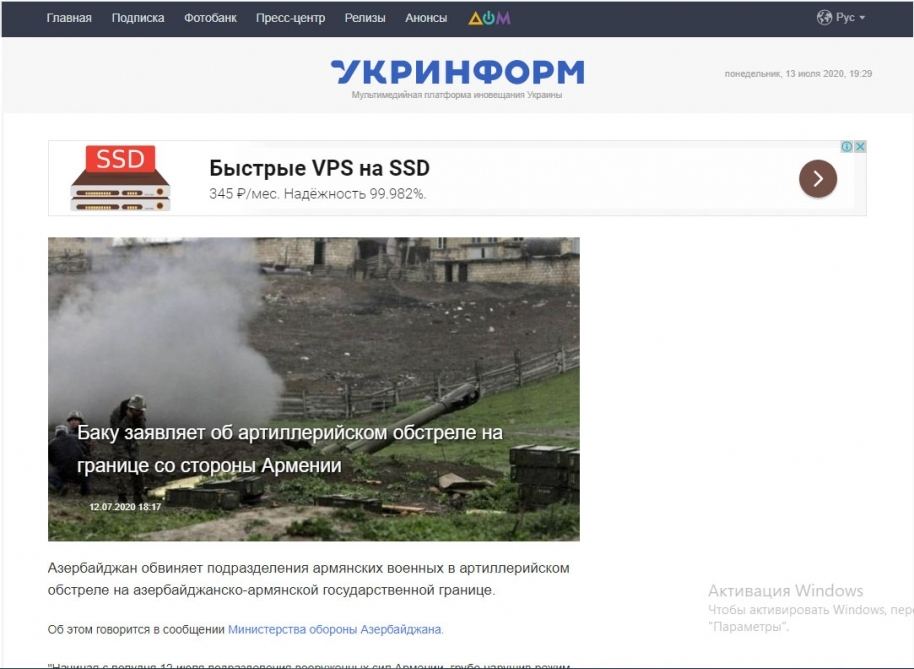Click the ad text 345 ₽/мес. Надёжность 99.982%
Image resolution: width=914 pixels, height=669 pixels.
point(318,194)
